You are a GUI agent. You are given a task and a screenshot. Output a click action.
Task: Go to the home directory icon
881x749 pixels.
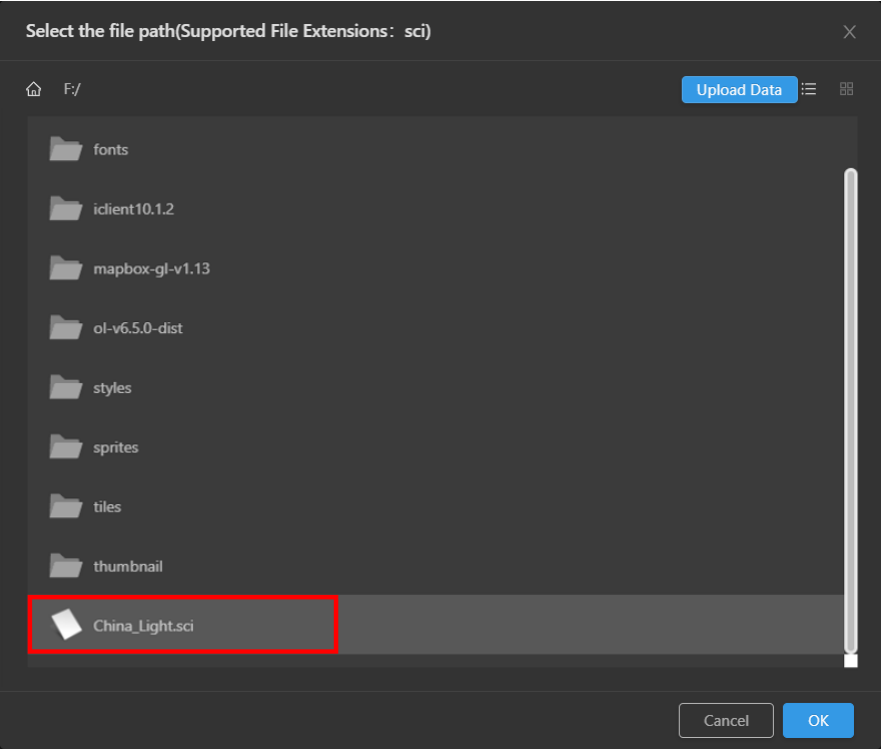(34, 89)
